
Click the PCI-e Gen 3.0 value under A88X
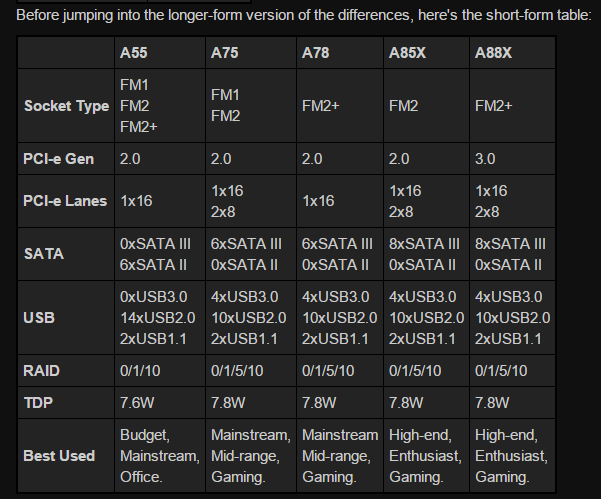[512, 159]
